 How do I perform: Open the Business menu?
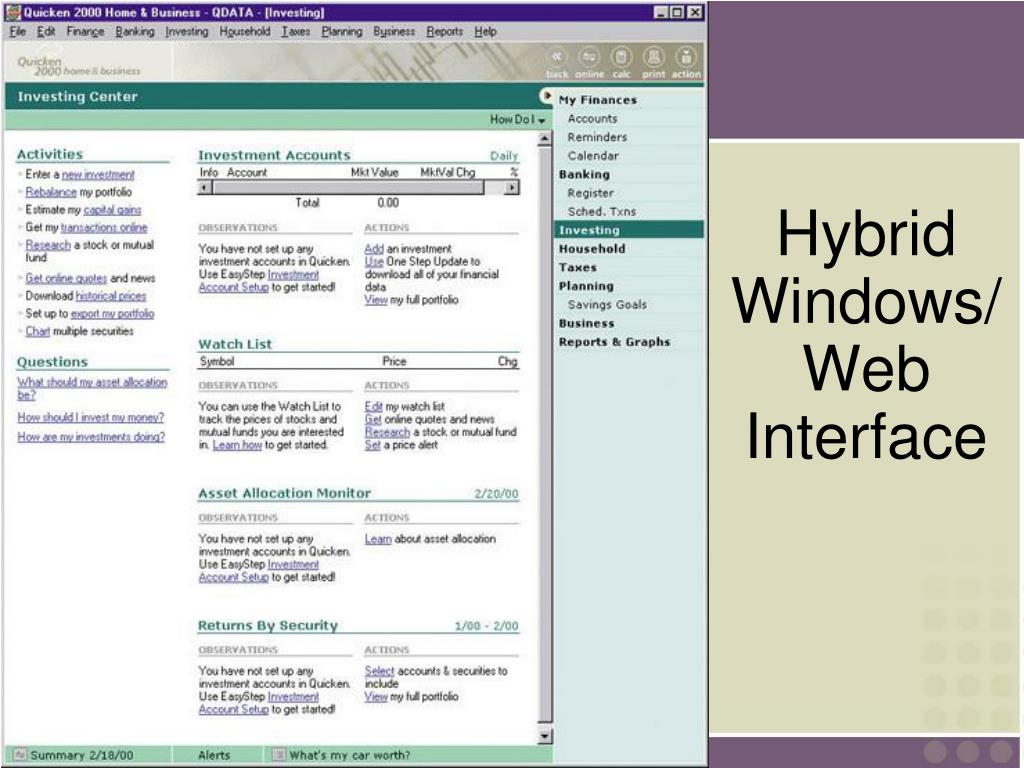point(394,31)
